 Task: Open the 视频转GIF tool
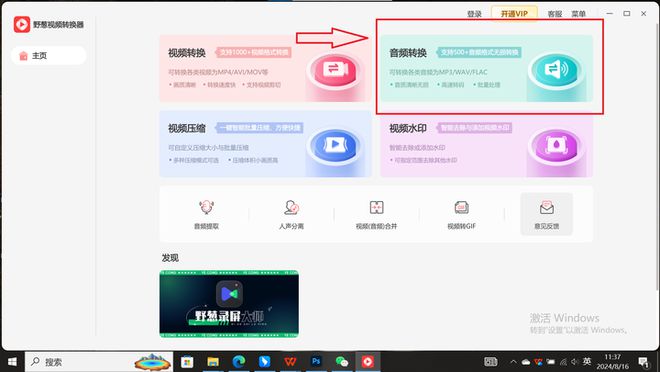click(x=461, y=215)
